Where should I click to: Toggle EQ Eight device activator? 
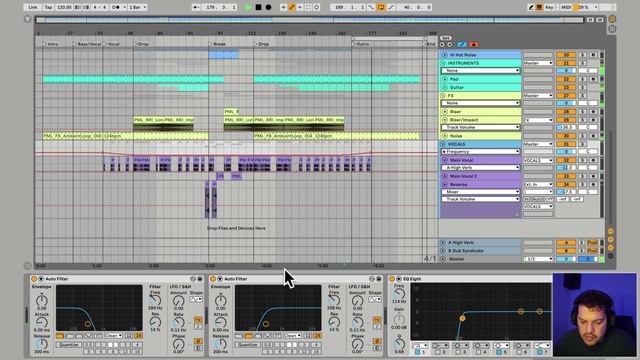point(392,279)
